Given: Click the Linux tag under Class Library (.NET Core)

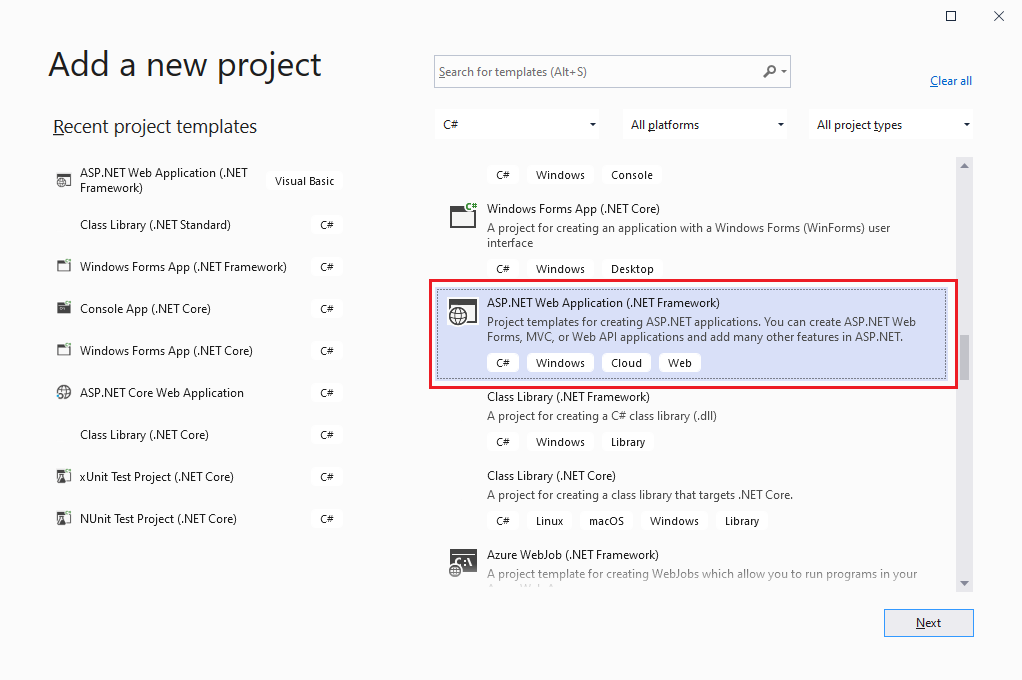Looking at the screenshot, I should click(x=549, y=520).
